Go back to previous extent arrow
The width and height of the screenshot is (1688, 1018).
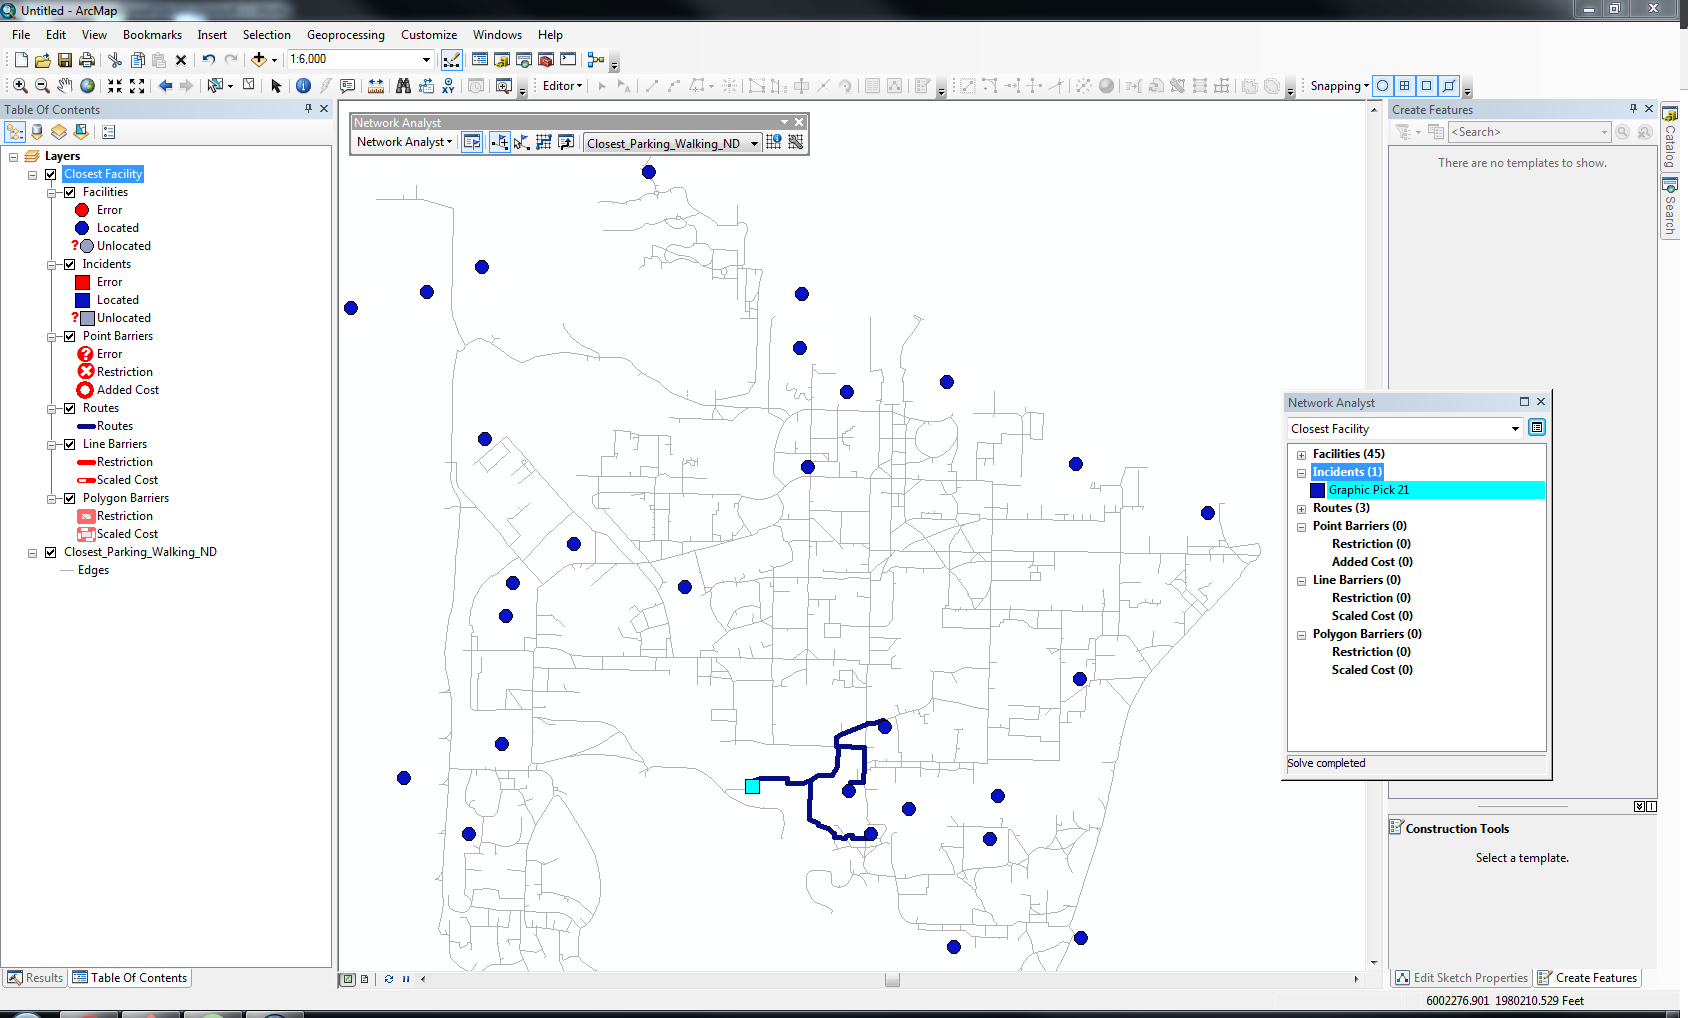(165, 86)
